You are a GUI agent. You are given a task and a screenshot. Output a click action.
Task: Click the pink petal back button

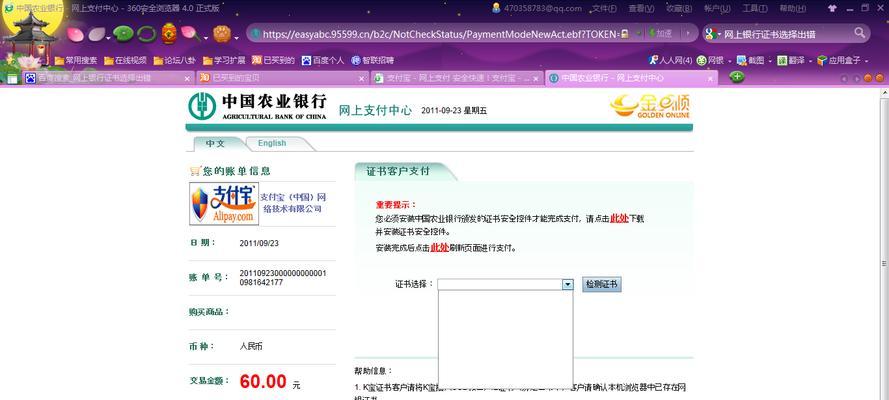coord(75,34)
